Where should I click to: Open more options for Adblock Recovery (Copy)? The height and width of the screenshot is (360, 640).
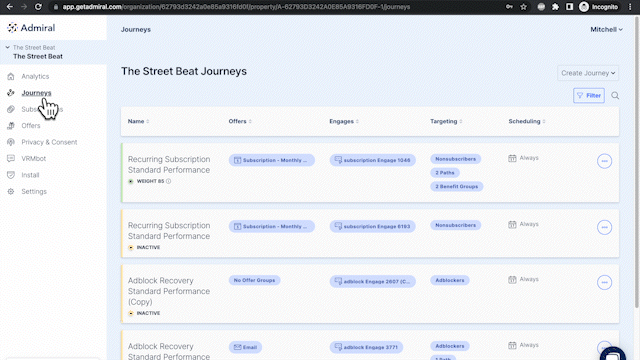604,282
